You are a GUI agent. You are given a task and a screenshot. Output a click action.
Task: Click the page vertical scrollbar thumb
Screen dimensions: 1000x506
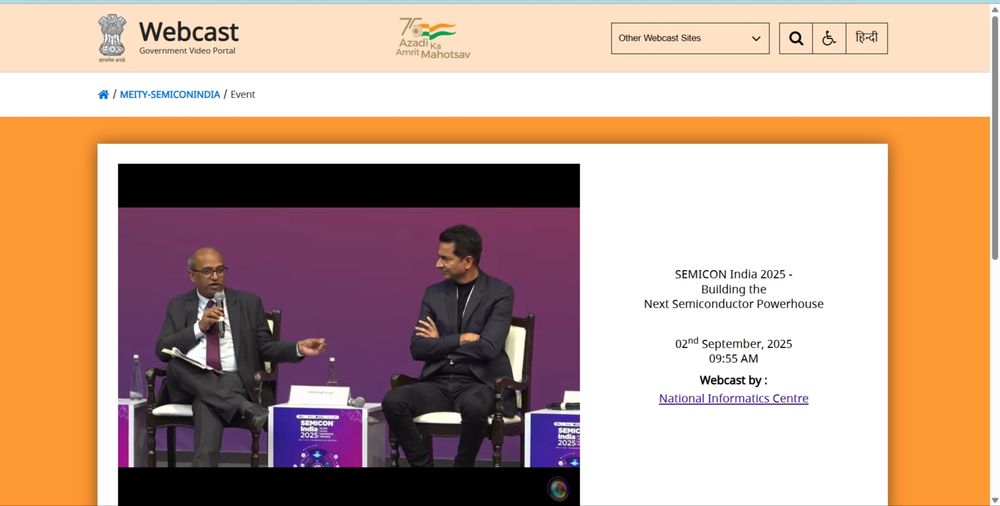[994, 137]
